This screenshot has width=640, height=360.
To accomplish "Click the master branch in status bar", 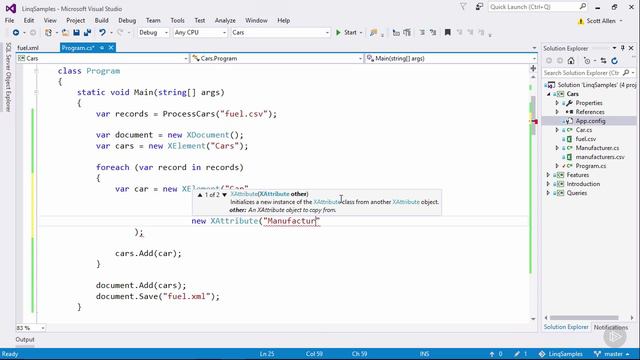I will 612,354.
